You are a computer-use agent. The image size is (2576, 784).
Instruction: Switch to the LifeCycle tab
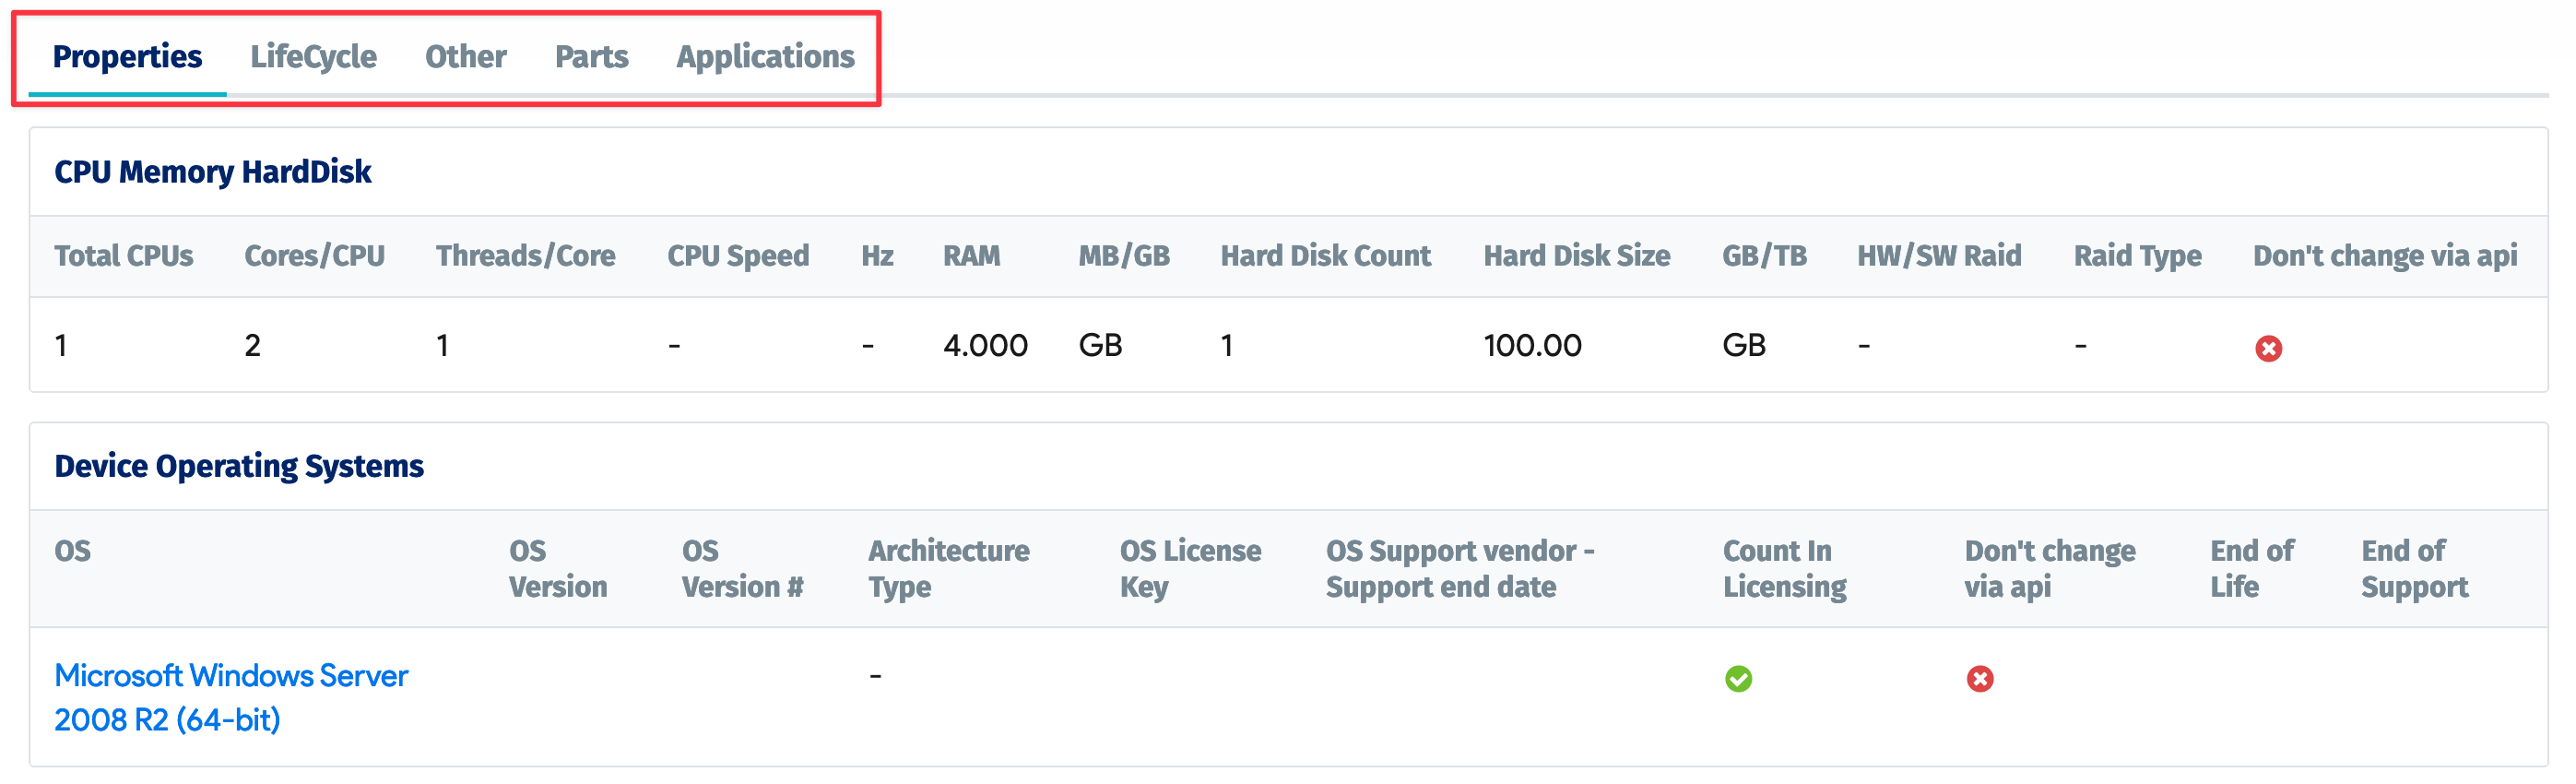coord(313,57)
